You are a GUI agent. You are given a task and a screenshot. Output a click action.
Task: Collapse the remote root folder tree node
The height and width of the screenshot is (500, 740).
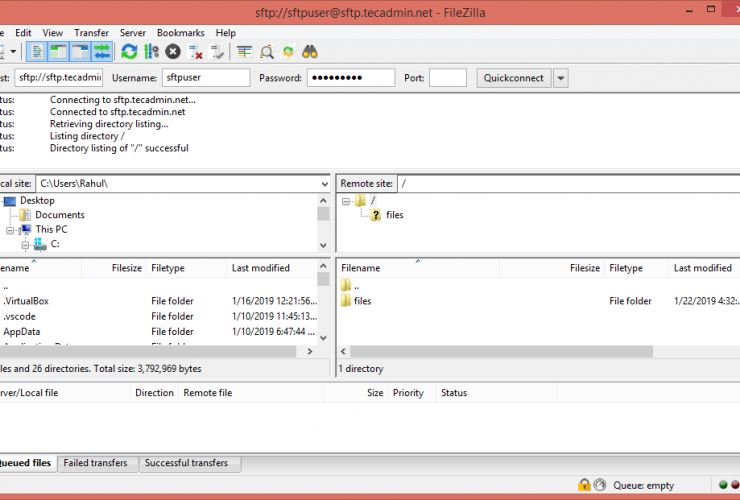(x=346, y=201)
